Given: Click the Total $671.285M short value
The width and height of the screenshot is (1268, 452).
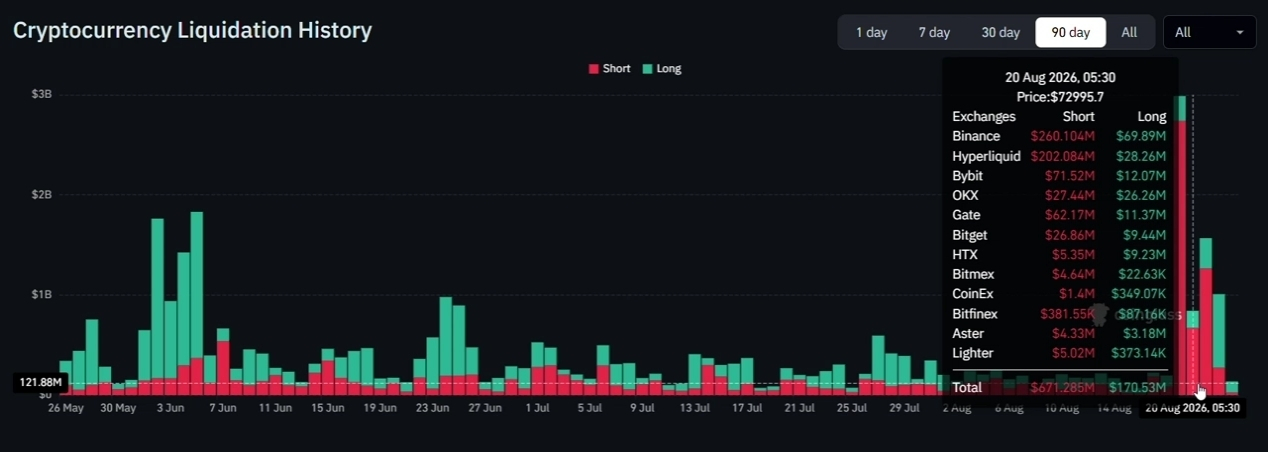Looking at the screenshot, I should pyautogui.click(x=1063, y=387).
